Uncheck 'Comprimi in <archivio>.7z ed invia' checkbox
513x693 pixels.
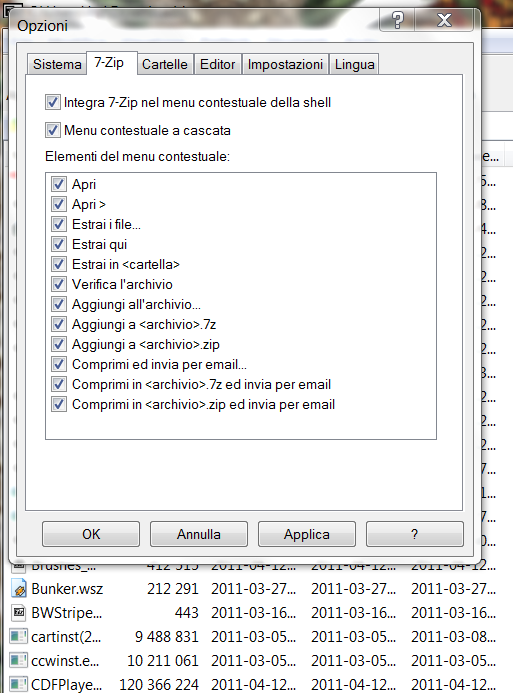(59, 384)
